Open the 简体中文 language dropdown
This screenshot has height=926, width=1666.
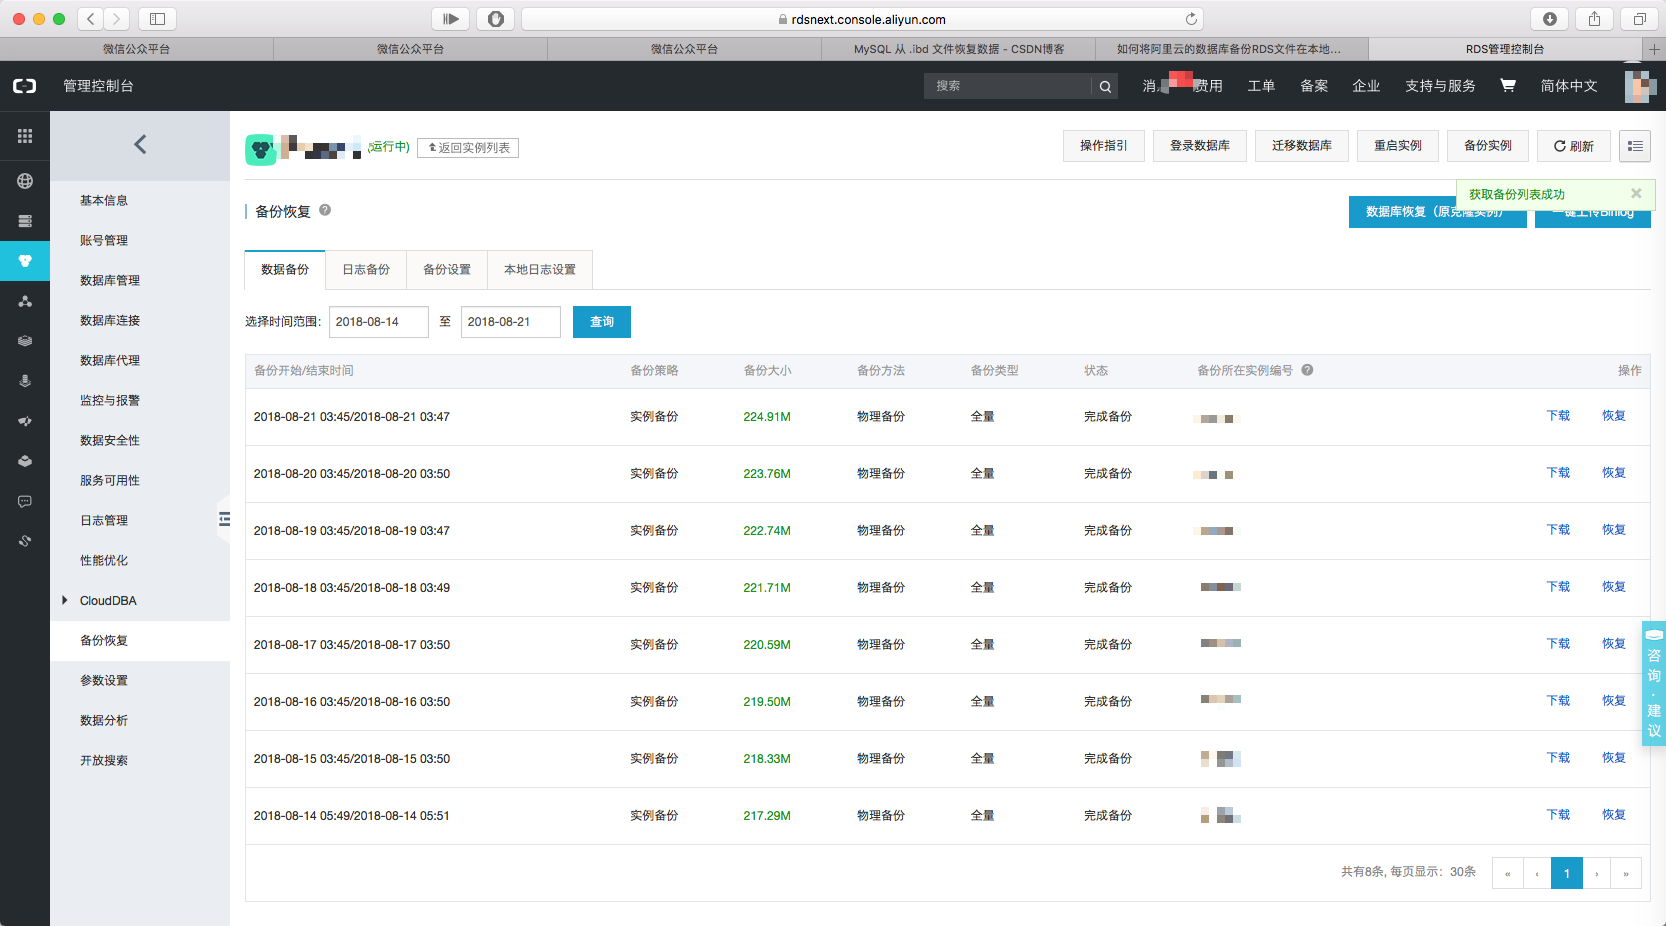[1568, 86]
